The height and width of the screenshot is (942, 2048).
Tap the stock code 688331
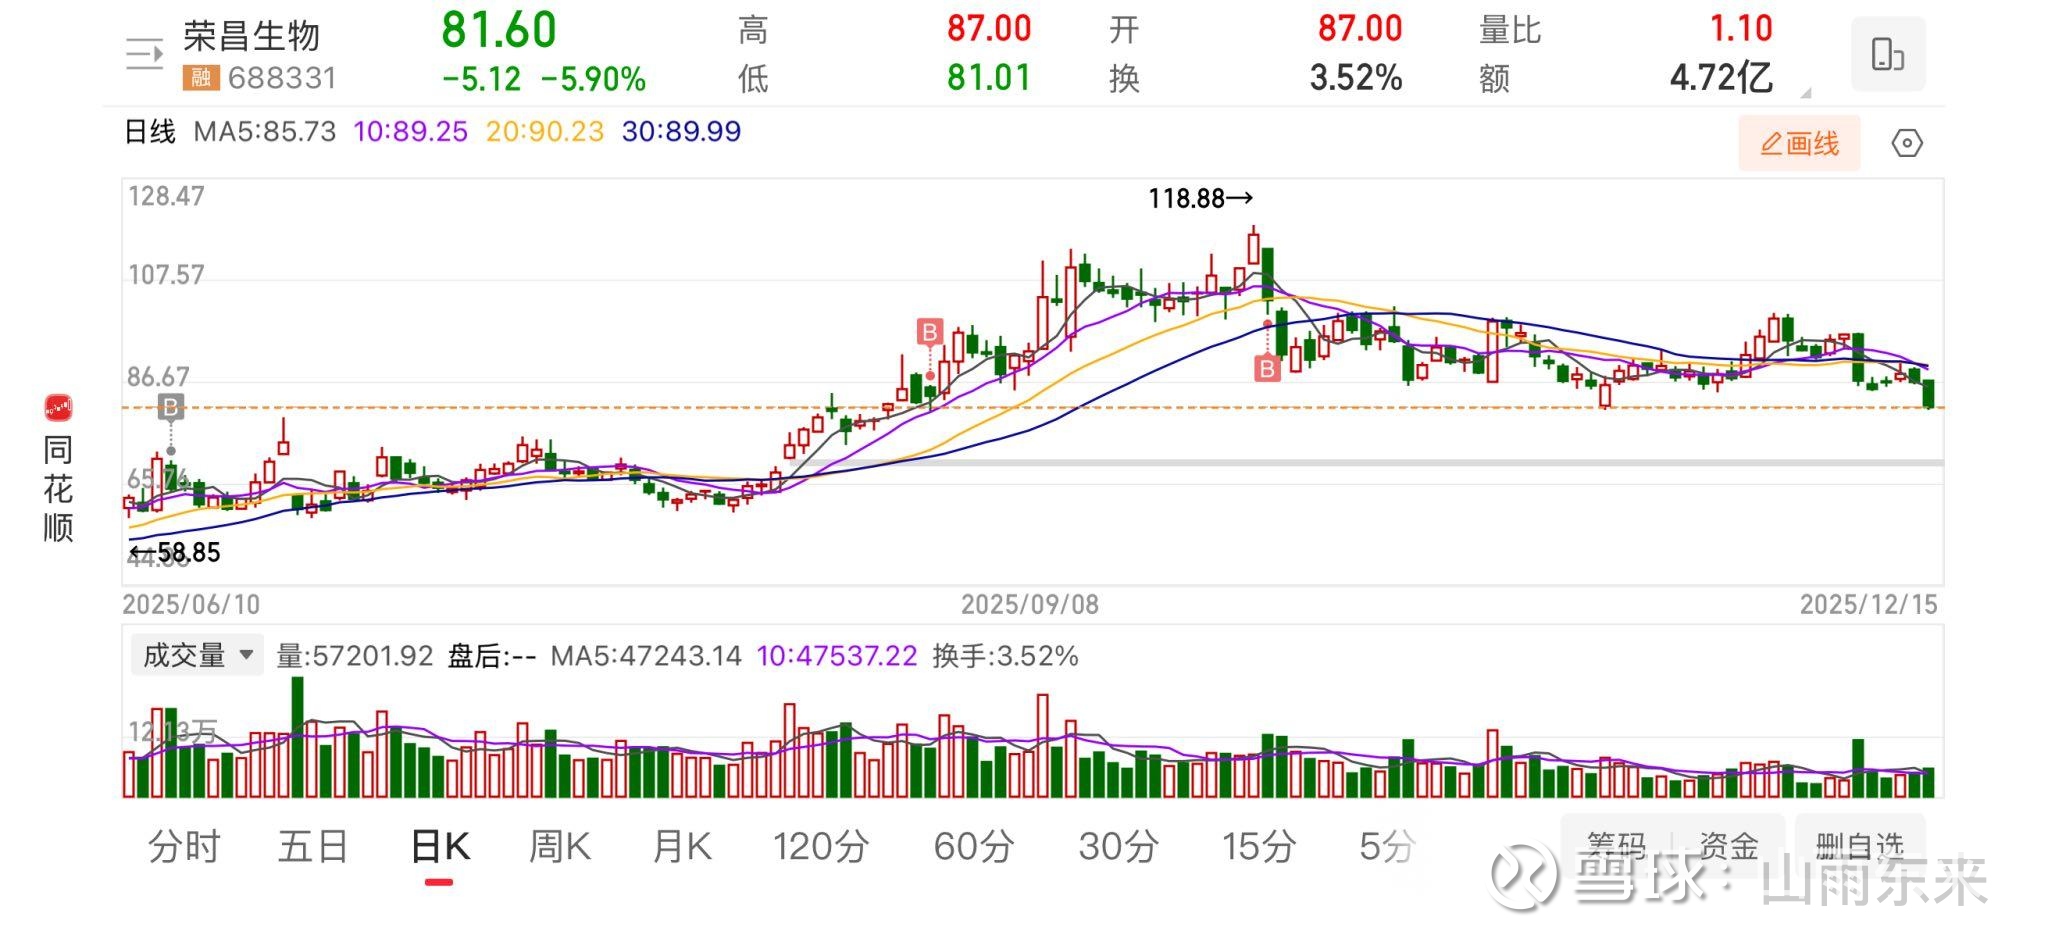coord(283,78)
